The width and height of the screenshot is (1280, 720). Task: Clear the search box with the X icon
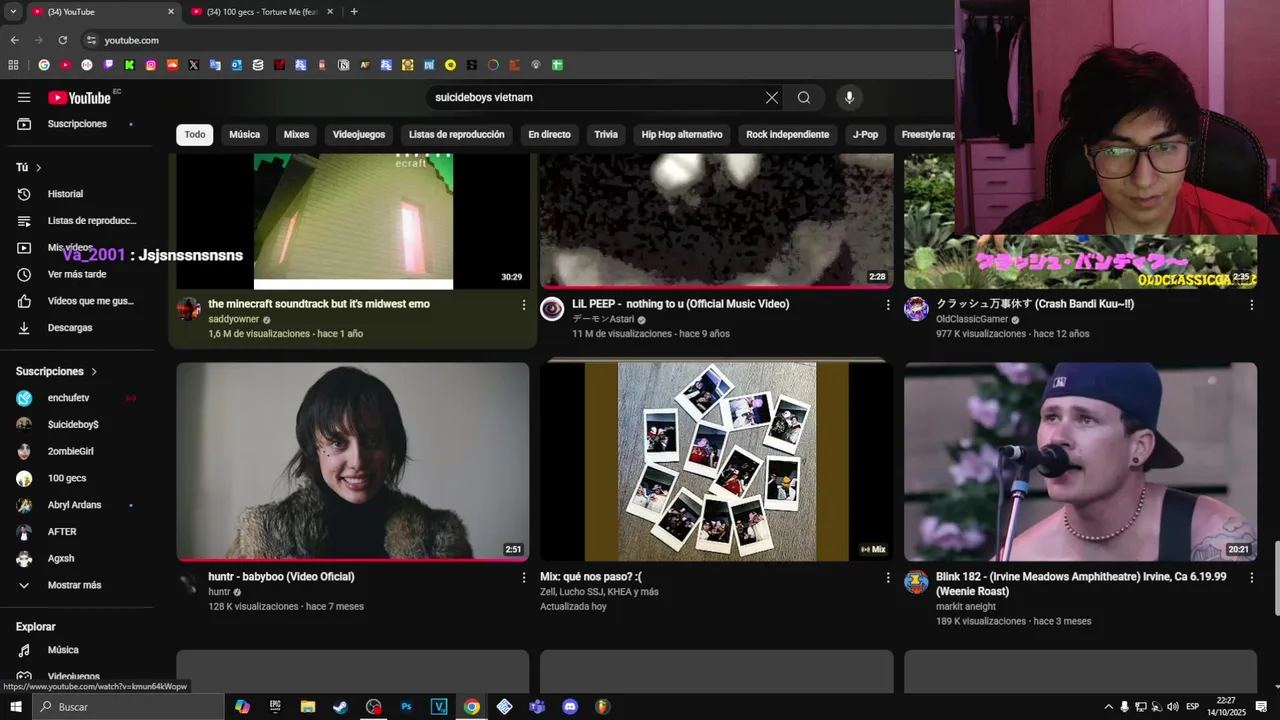(x=772, y=97)
